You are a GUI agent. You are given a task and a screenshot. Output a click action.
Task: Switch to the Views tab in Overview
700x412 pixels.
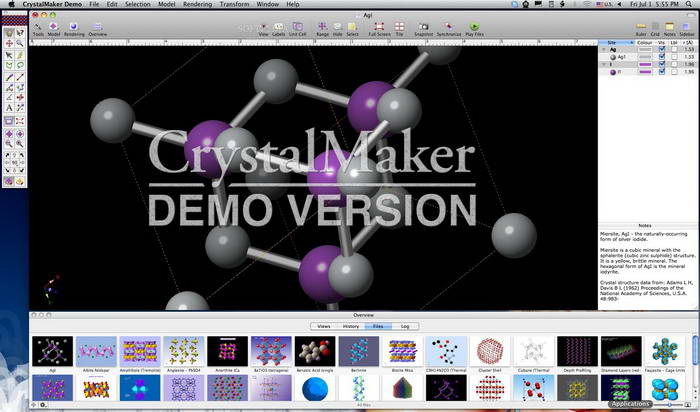pos(324,326)
